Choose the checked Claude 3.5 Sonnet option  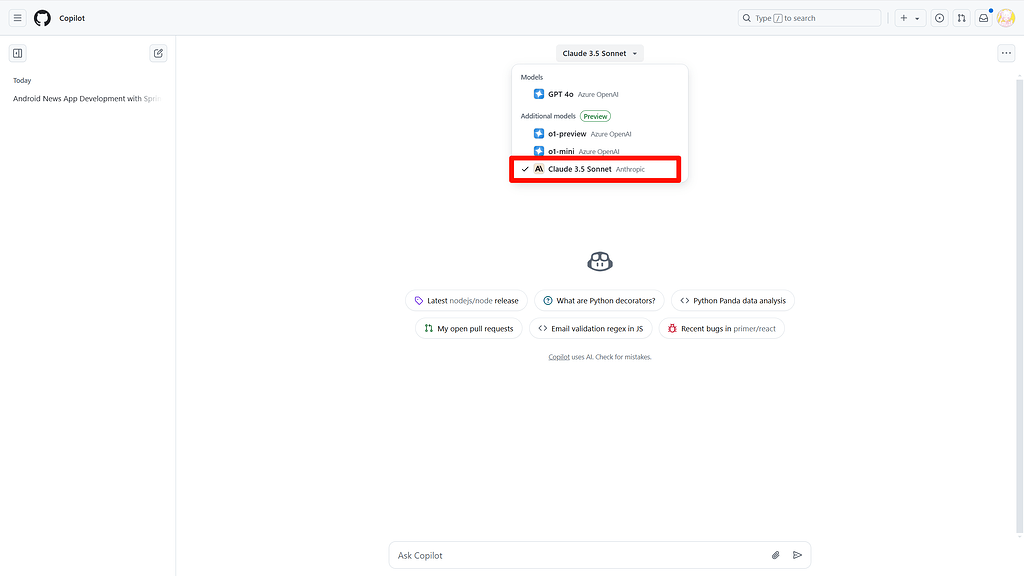[x=595, y=169]
